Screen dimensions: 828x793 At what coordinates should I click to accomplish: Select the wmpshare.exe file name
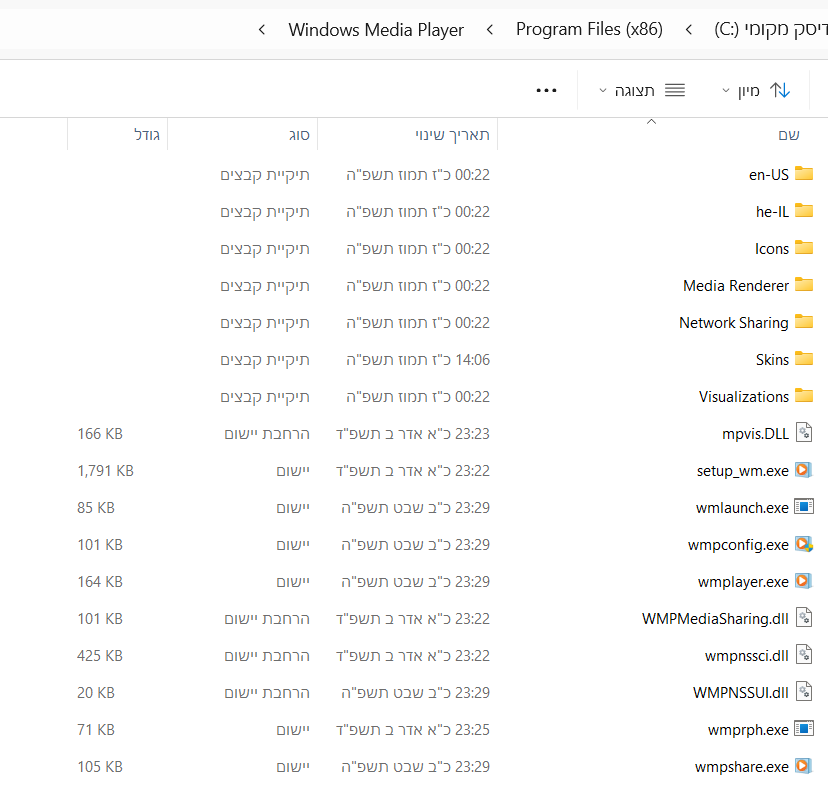pyautogui.click(x=741, y=766)
